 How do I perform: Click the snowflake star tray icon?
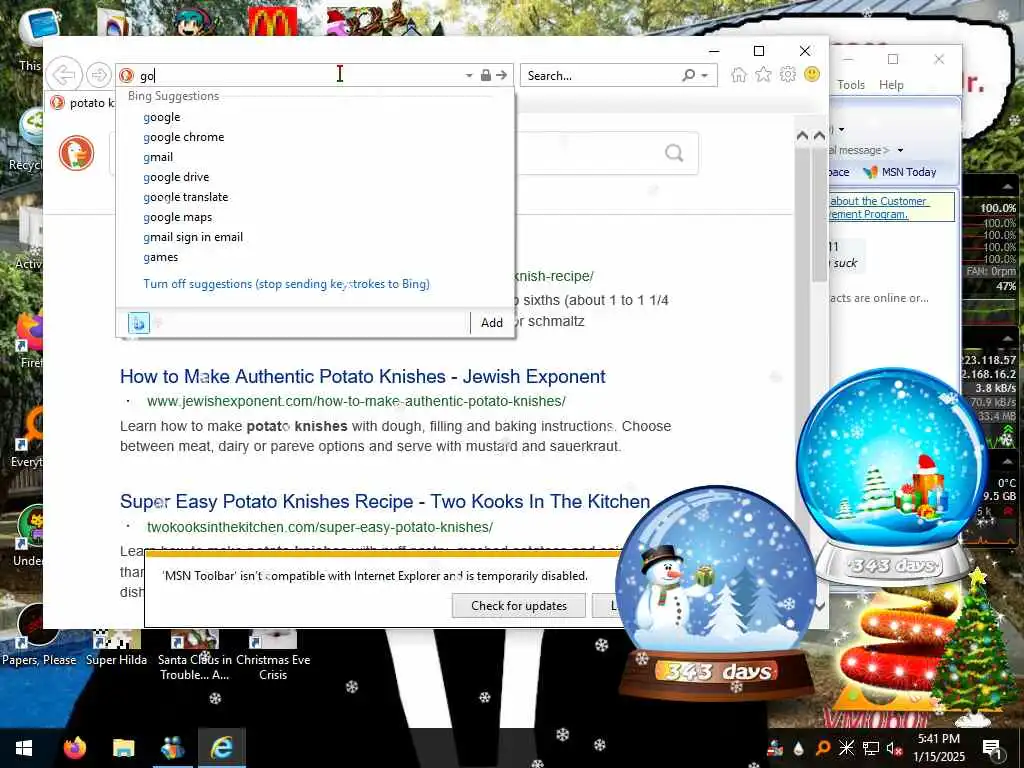point(846,748)
